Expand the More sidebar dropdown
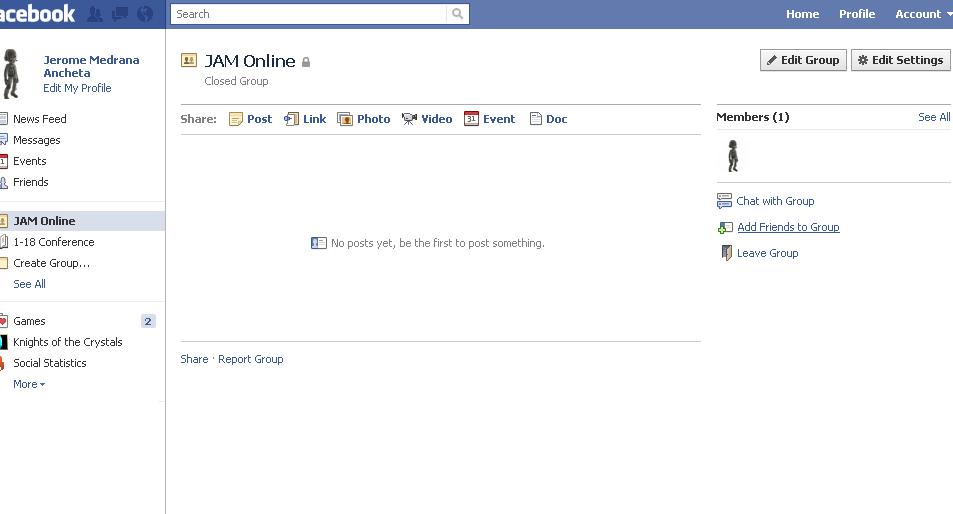Image resolution: width=953 pixels, height=514 pixels. (x=29, y=384)
